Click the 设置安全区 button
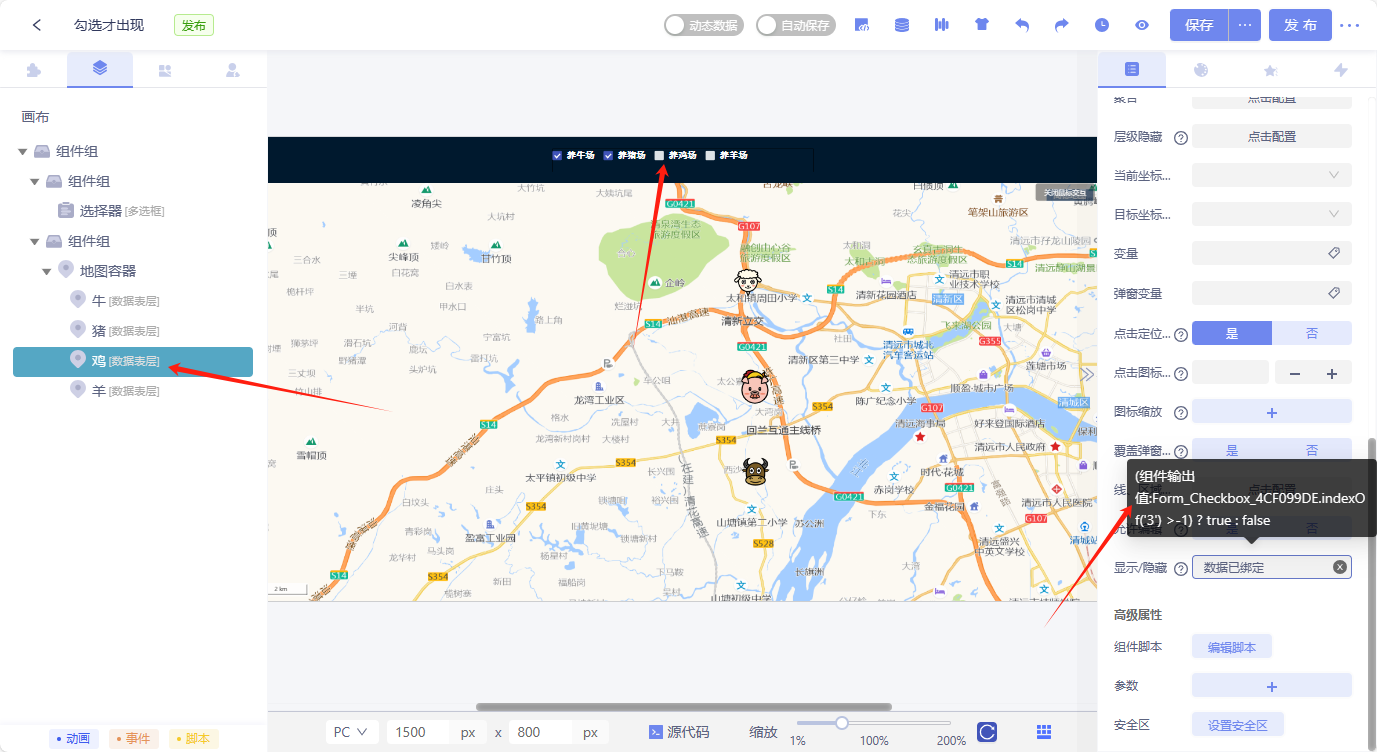1377x752 pixels. pyautogui.click(x=1238, y=725)
